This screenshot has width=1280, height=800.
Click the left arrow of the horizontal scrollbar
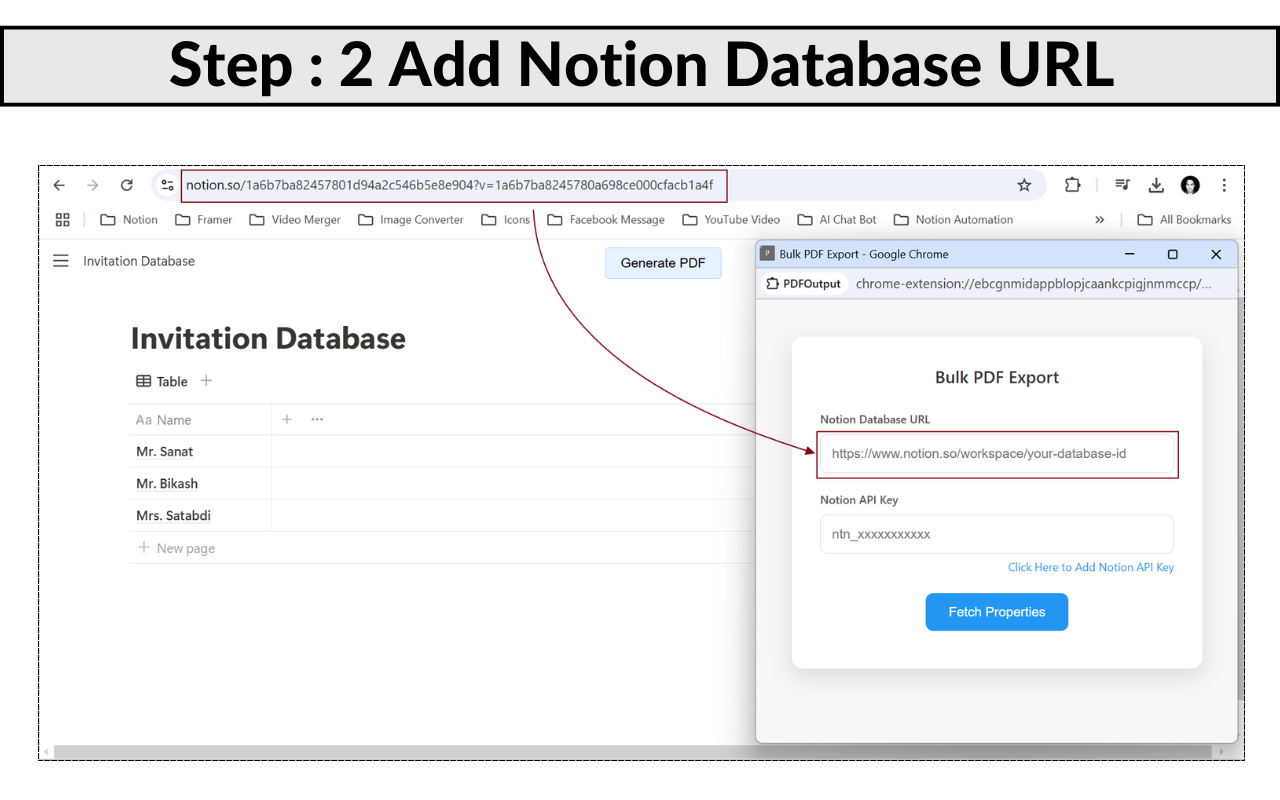click(x=46, y=752)
